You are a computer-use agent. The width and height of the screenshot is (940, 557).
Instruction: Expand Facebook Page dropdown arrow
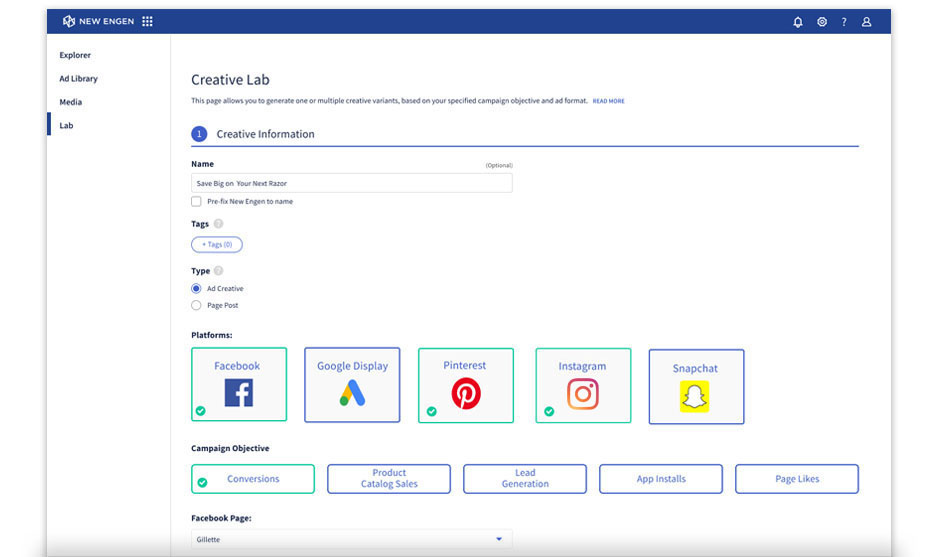(499, 539)
